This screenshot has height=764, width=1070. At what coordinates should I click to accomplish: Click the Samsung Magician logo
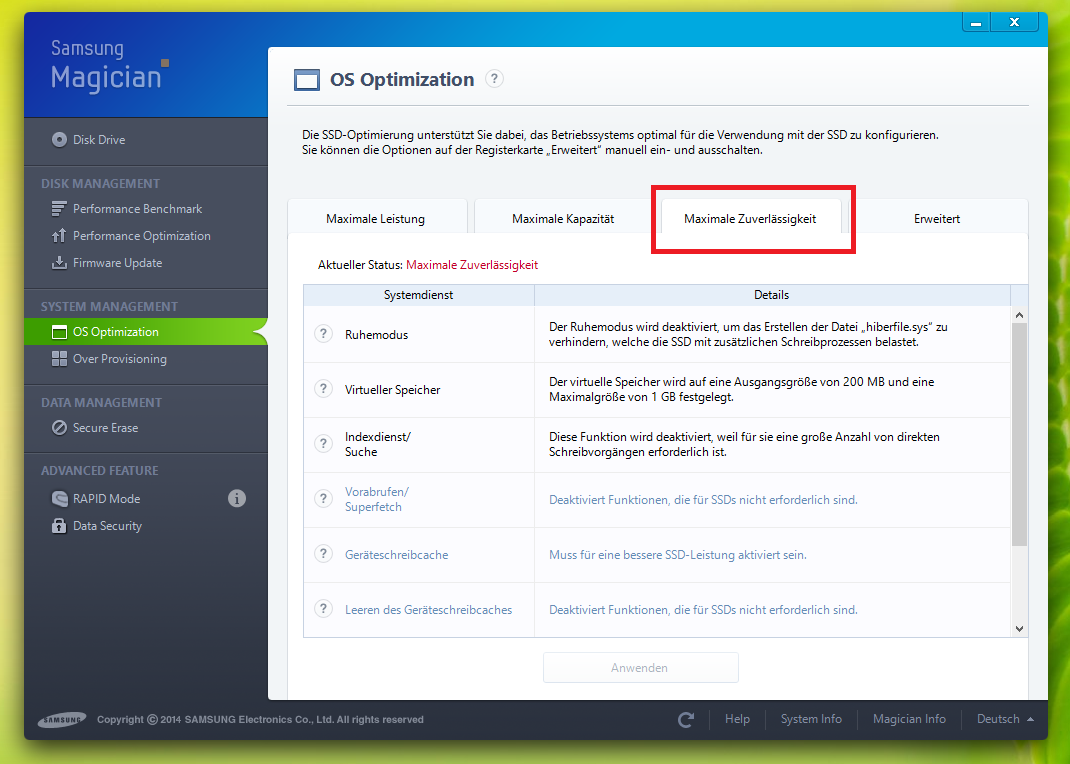coord(110,66)
